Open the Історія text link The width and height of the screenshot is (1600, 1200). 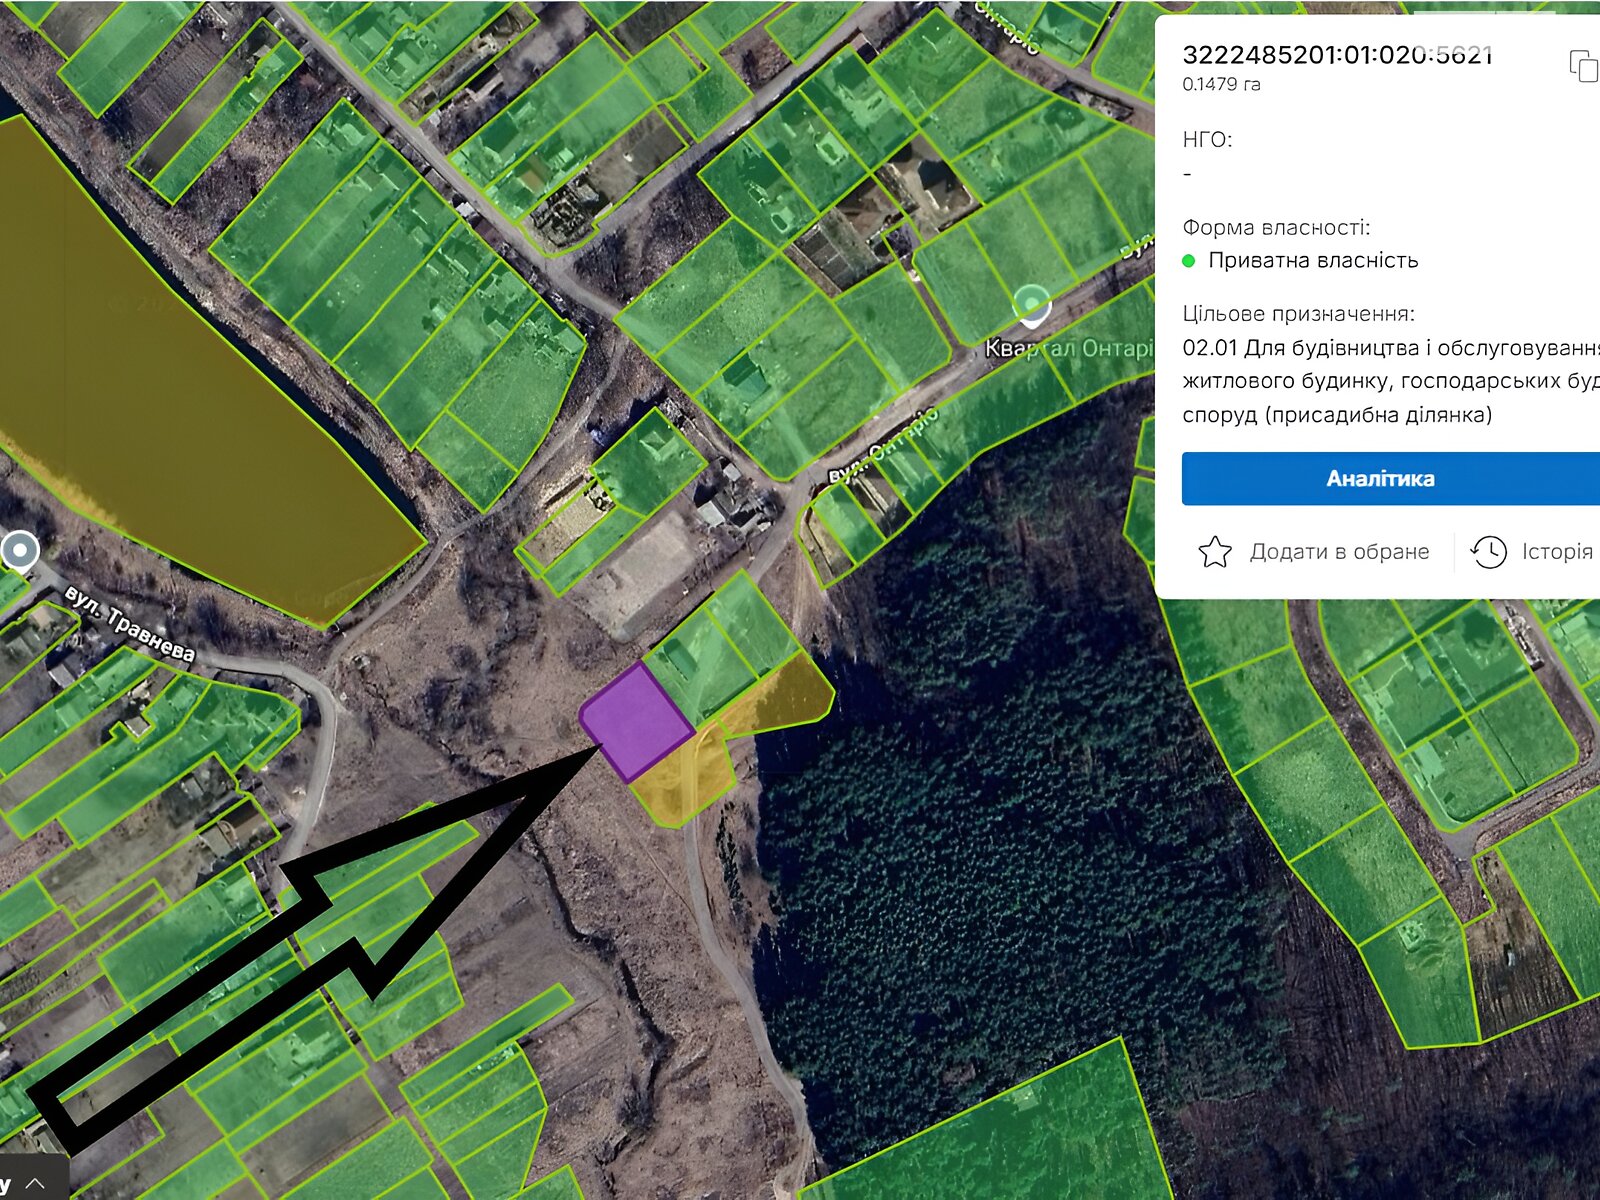click(1556, 552)
